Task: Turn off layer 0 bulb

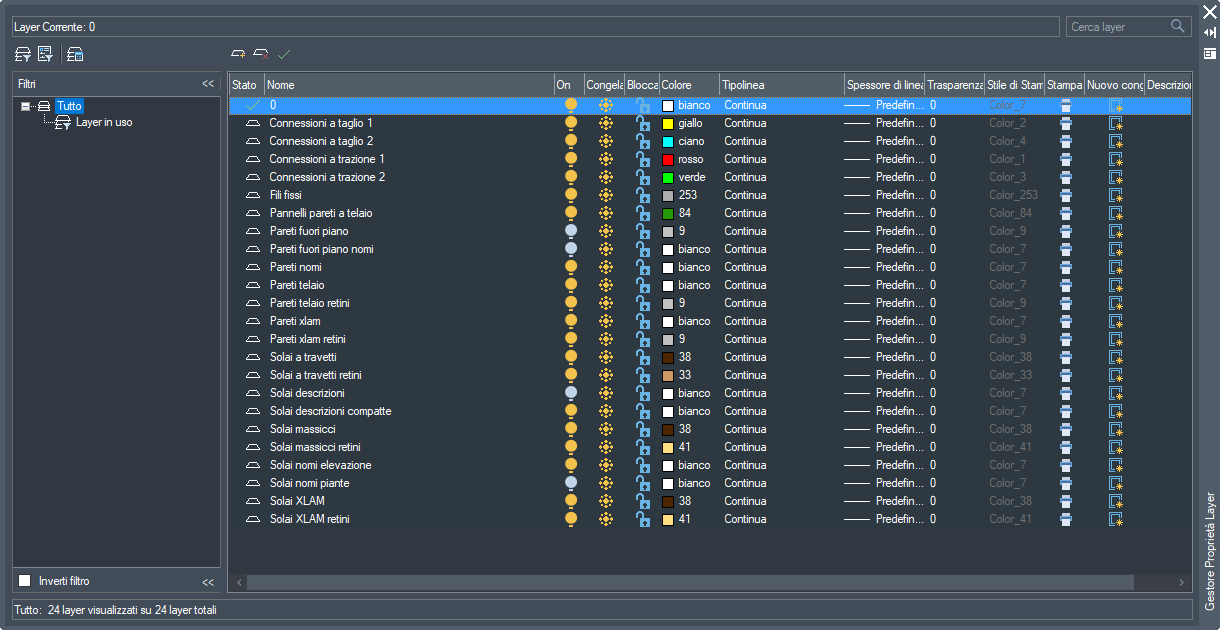Action: [571, 105]
